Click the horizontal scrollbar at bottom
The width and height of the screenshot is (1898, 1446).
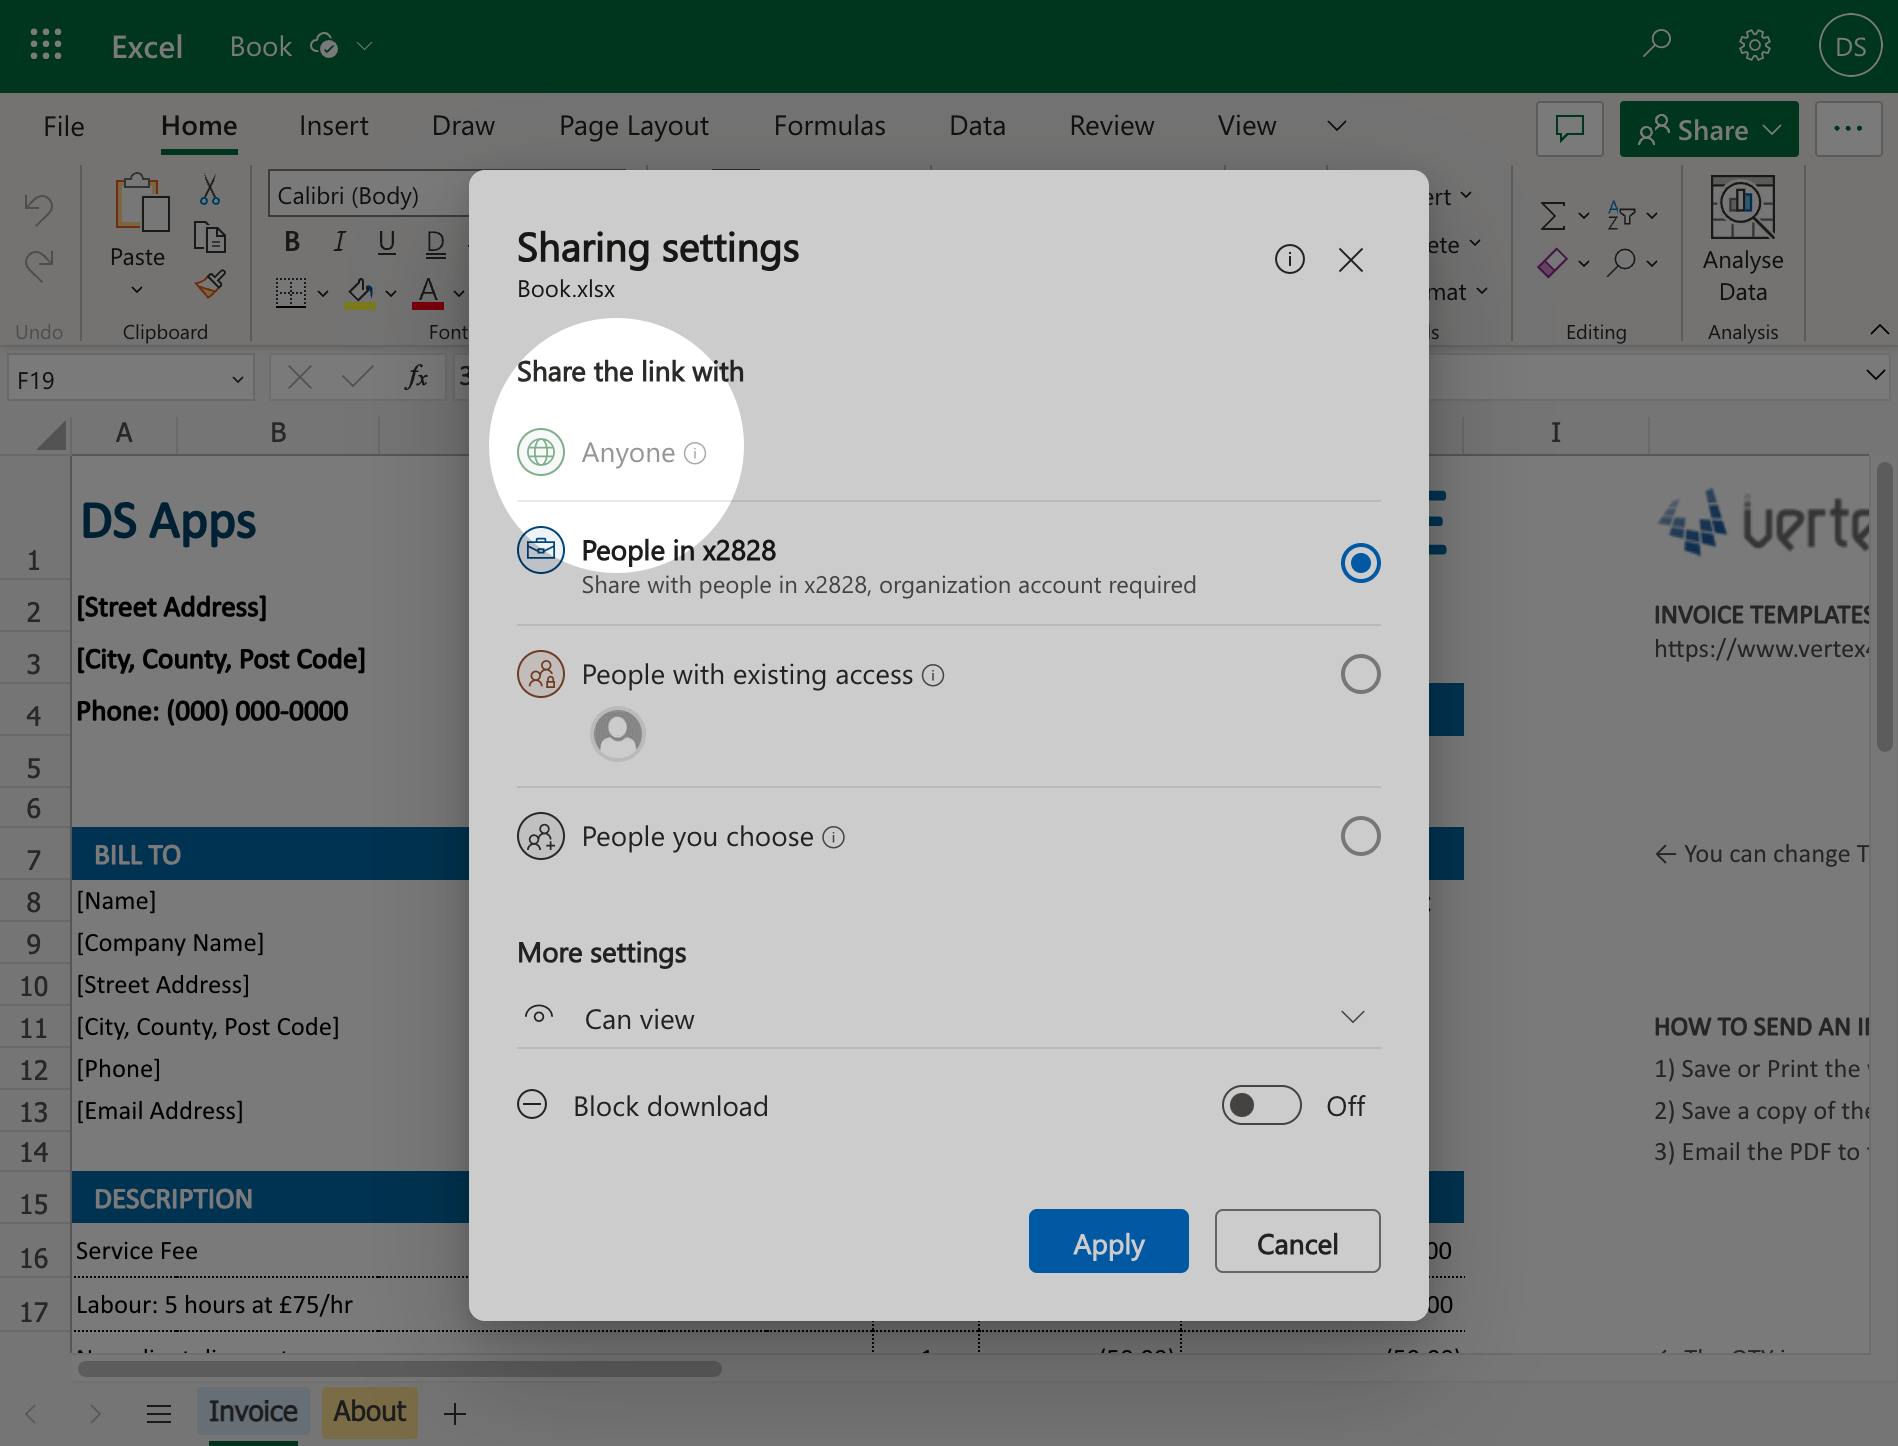400,1368
